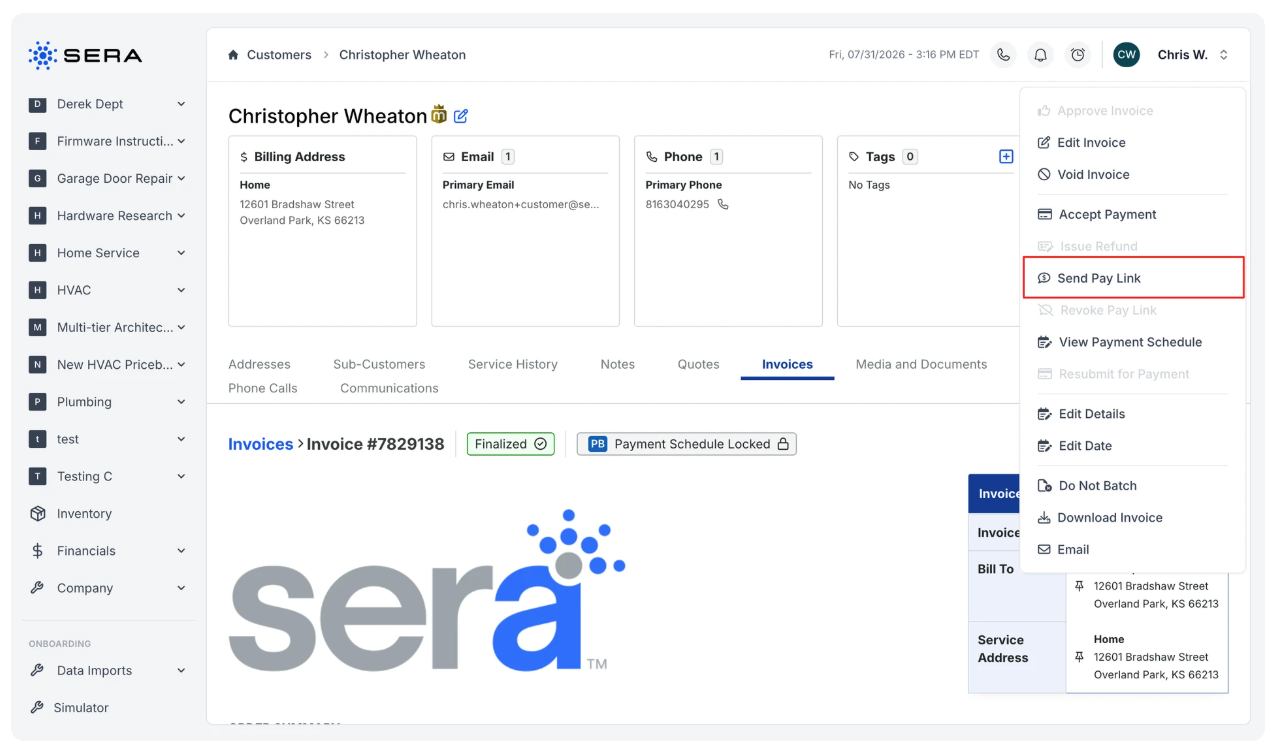Click the pin icon beside Service Address
The height and width of the screenshot is (745, 1269).
(1079, 657)
